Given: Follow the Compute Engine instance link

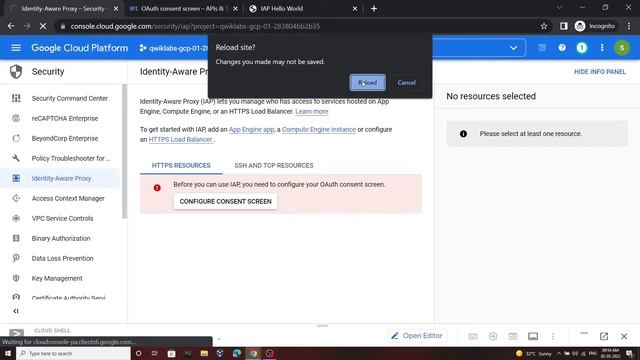Looking at the screenshot, I should [319, 129].
